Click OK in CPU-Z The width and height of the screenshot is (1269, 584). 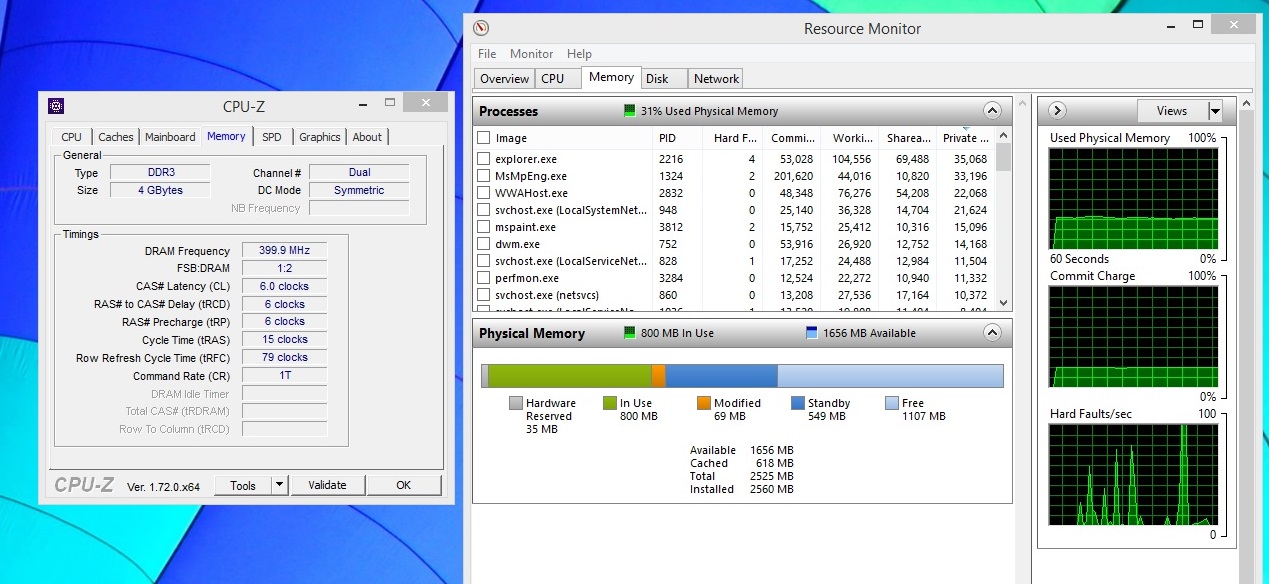click(x=403, y=485)
